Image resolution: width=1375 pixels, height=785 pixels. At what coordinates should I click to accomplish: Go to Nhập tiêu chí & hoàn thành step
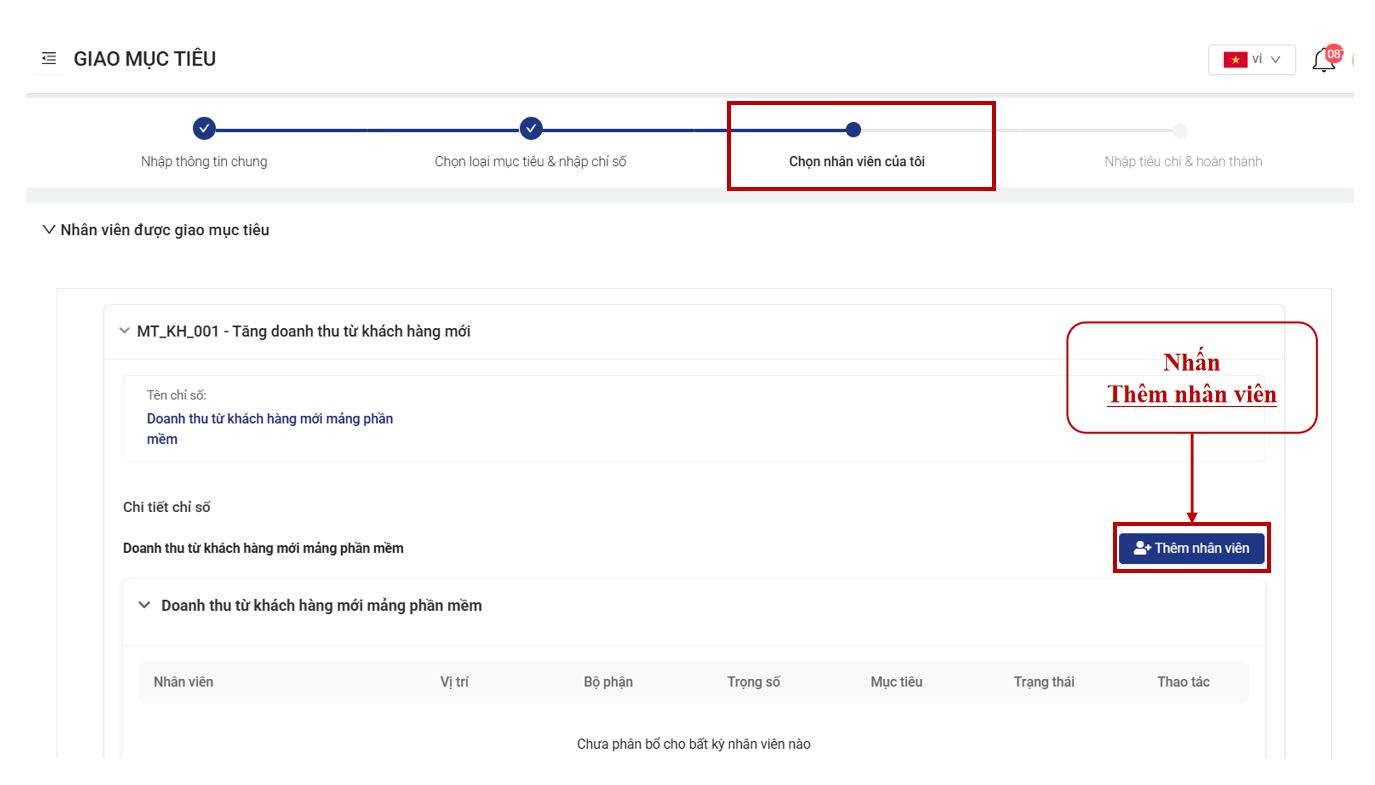click(x=1183, y=161)
